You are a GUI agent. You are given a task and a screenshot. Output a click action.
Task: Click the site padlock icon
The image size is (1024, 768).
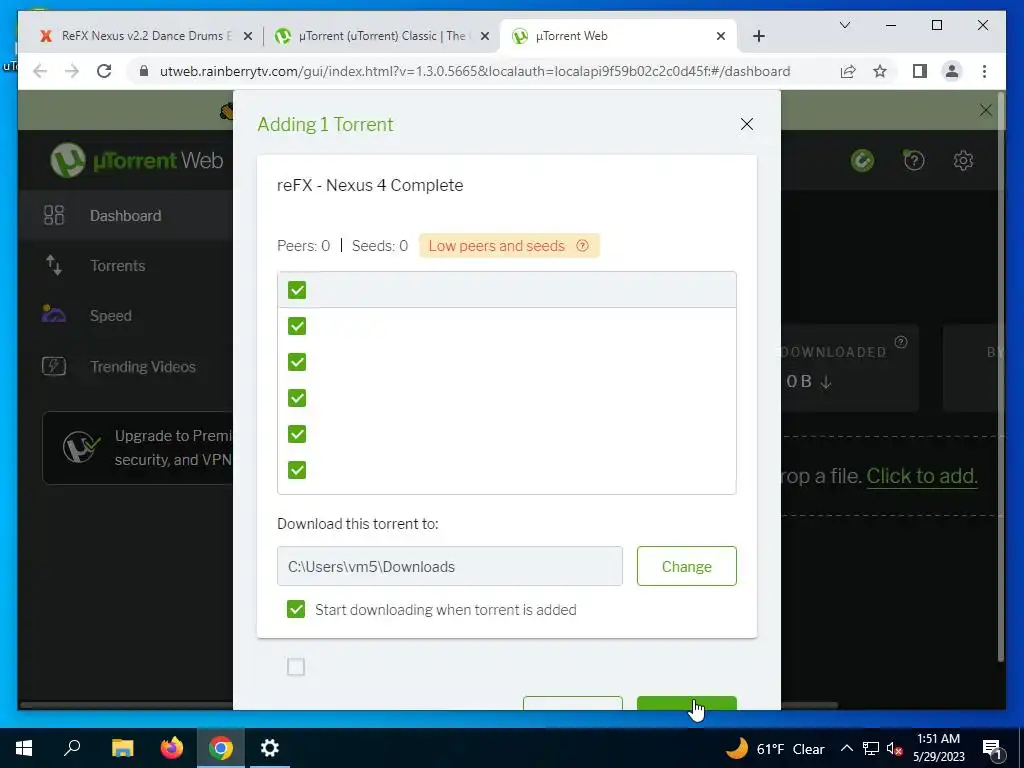click(144, 71)
